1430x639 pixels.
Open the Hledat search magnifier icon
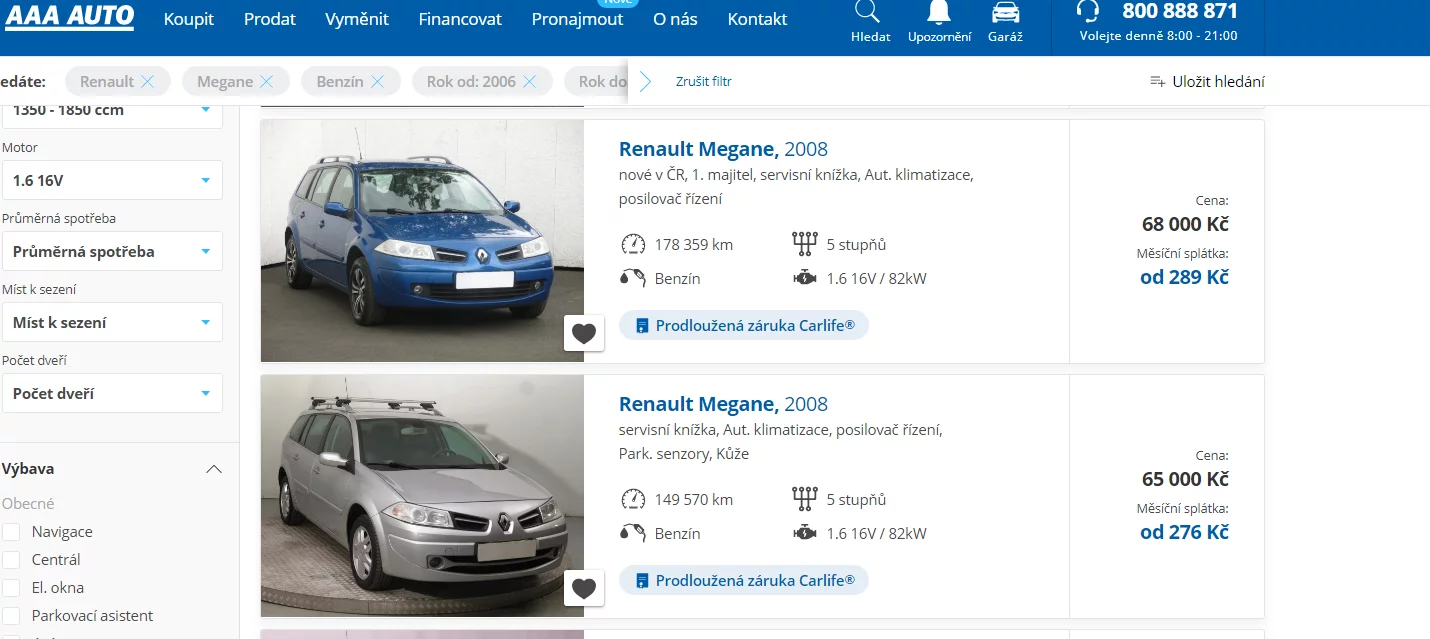[869, 11]
